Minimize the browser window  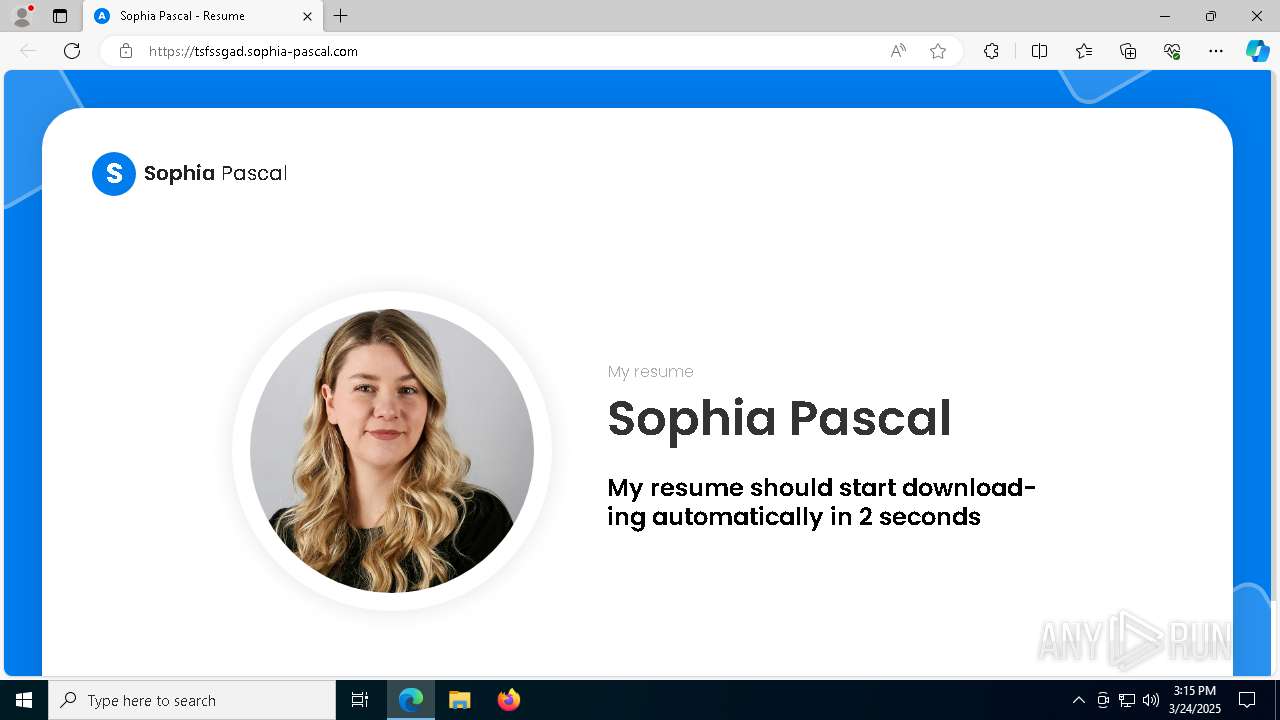(1165, 16)
